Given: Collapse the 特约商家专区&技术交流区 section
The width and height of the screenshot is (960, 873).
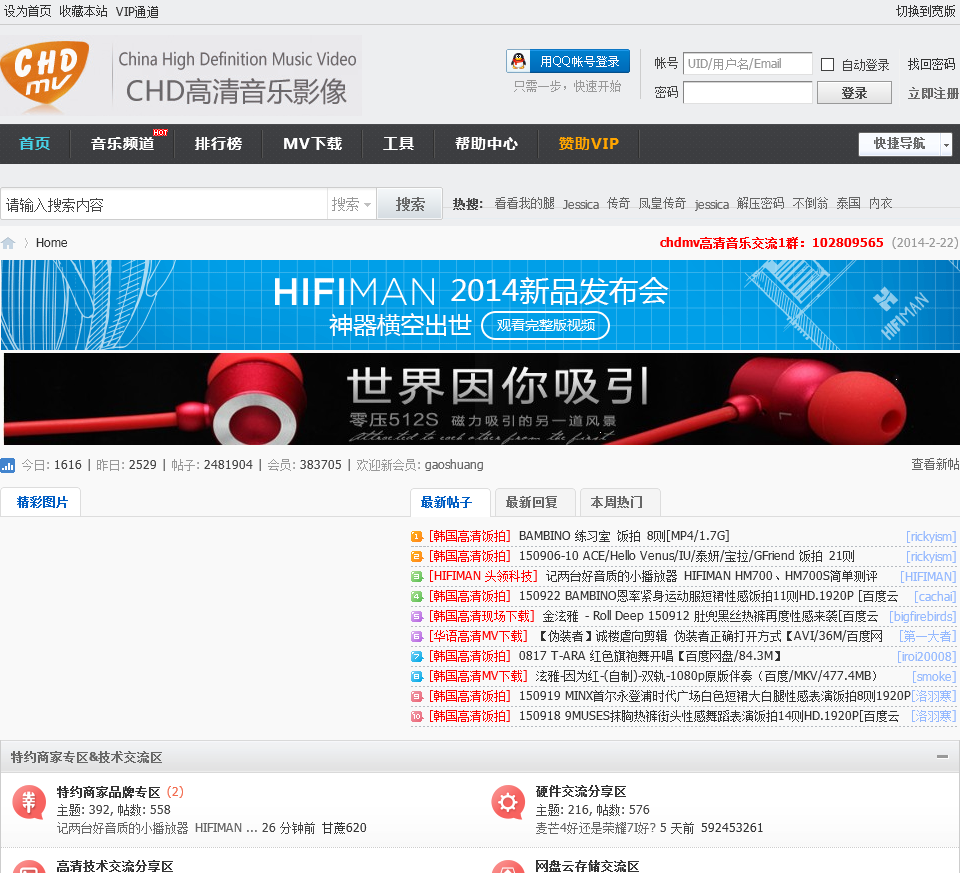Looking at the screenshot, I should coord(942,757).
